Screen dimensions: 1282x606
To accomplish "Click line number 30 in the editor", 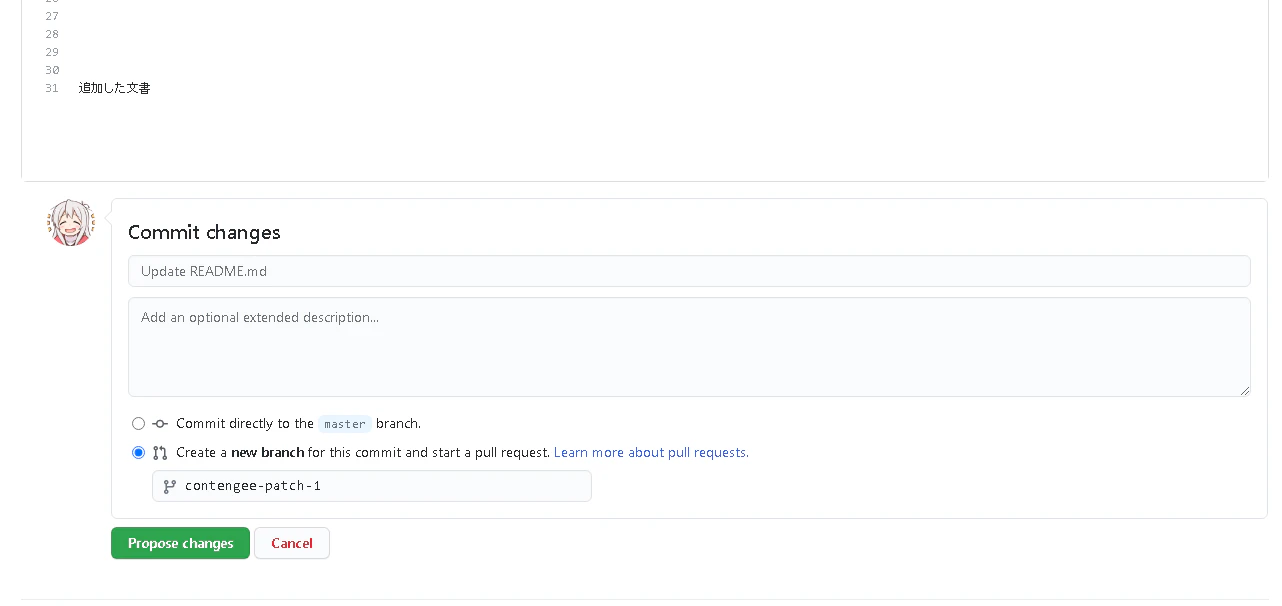I will pos(52,70).
